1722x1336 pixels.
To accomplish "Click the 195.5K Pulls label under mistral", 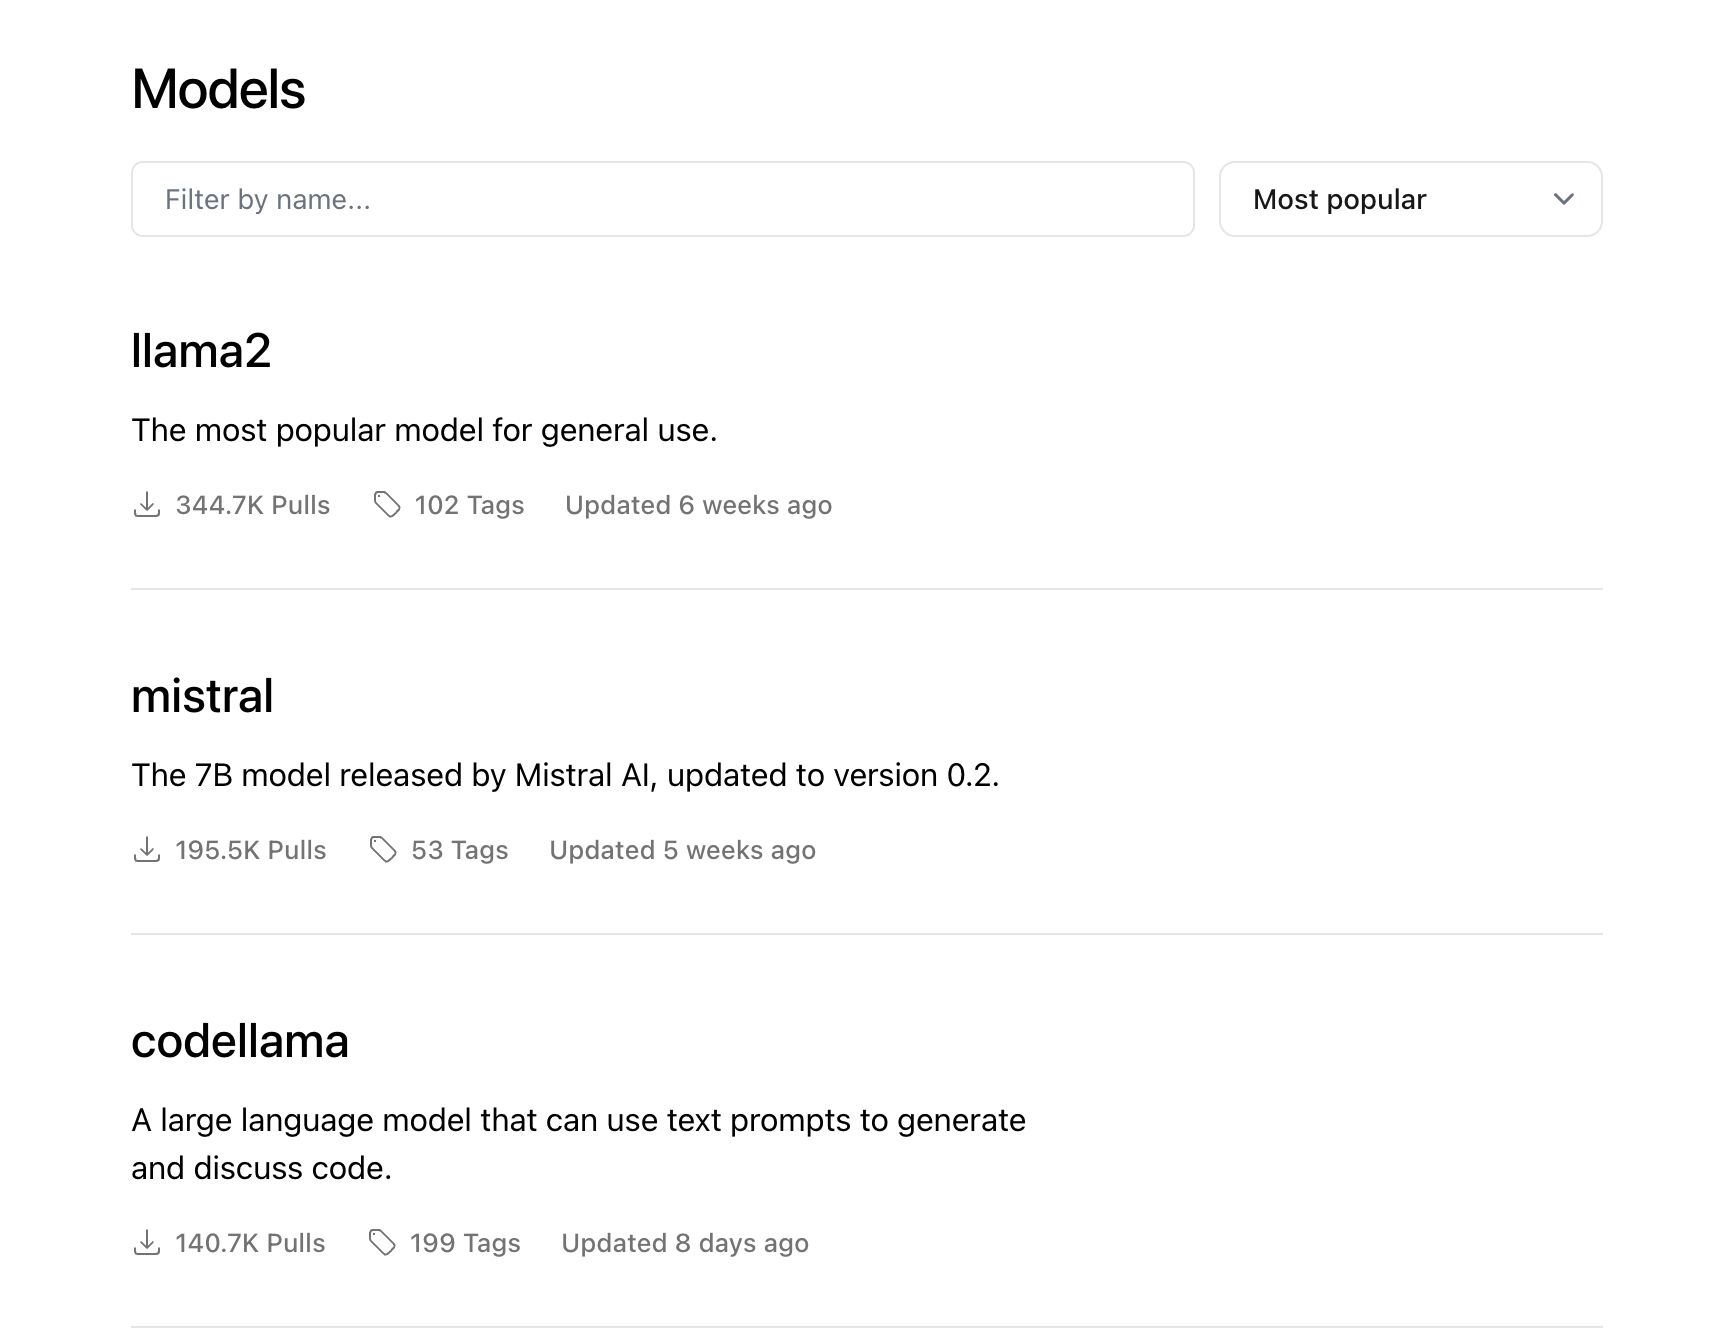I will pos(251,850).
